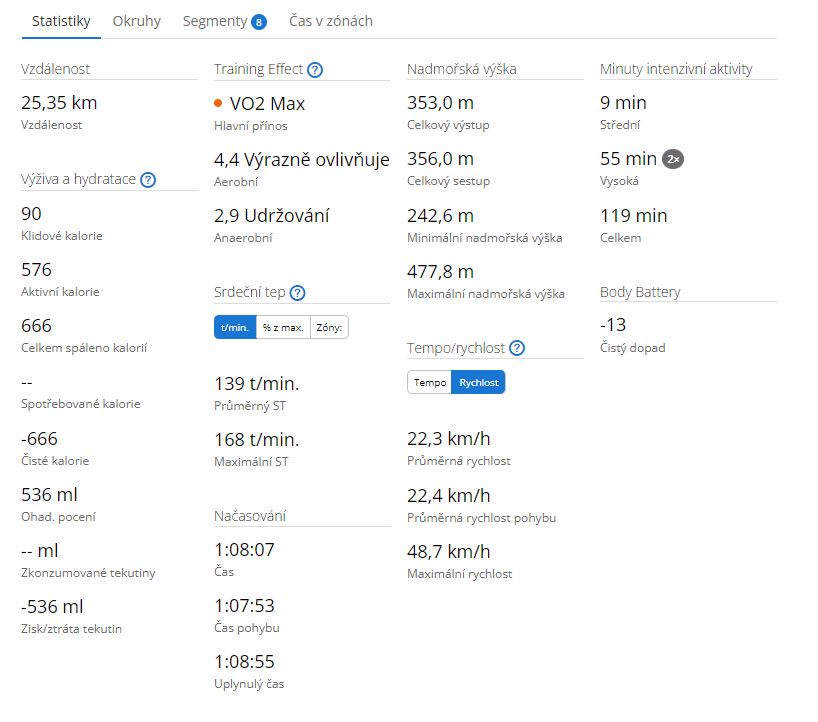Image resolution: width=818 pixels, height=722 pixels.
Task: Click the 4,4 Výrazně ovlivňuje aerobic value
Action: (301, 159)
